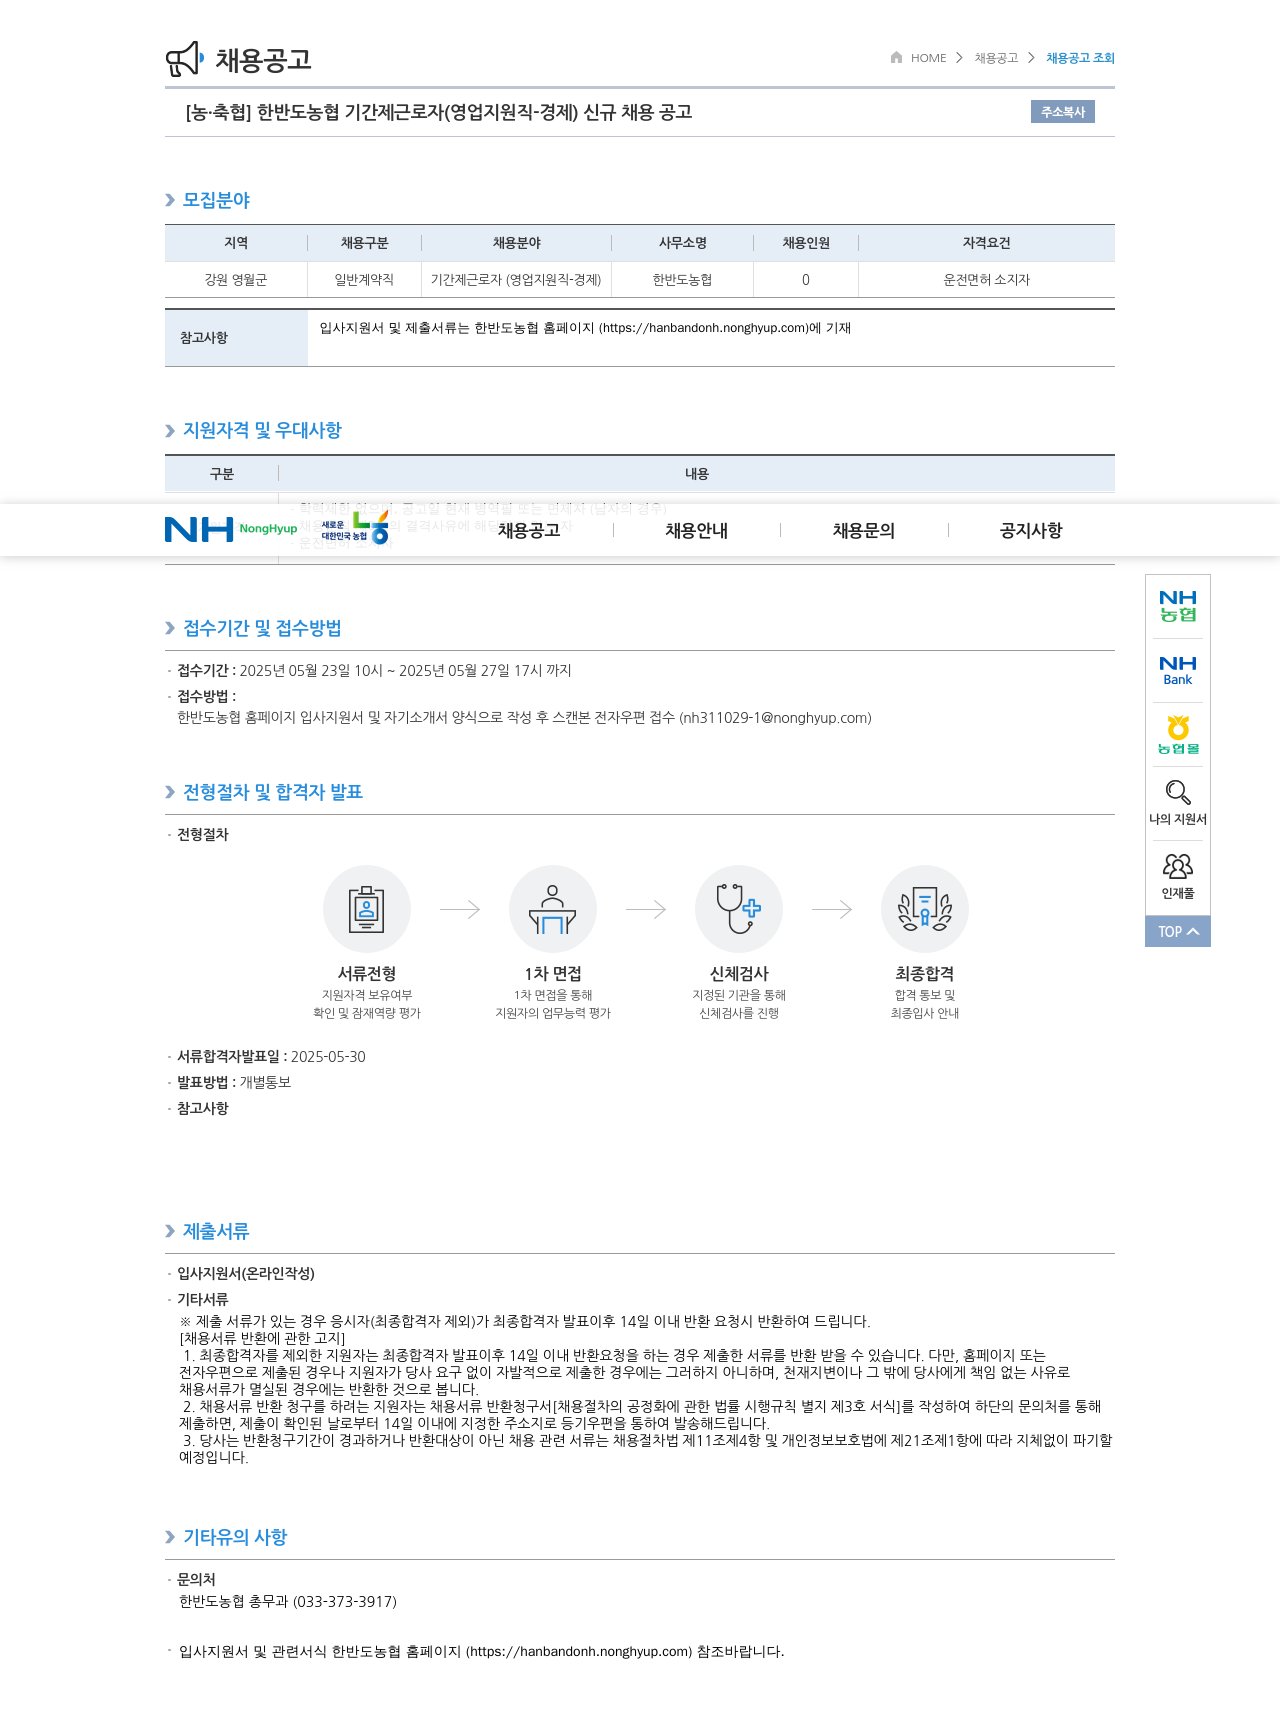Screen dimensions: 1280x1727
Task: Click 일반계약직 table cell
Action: 364,280
